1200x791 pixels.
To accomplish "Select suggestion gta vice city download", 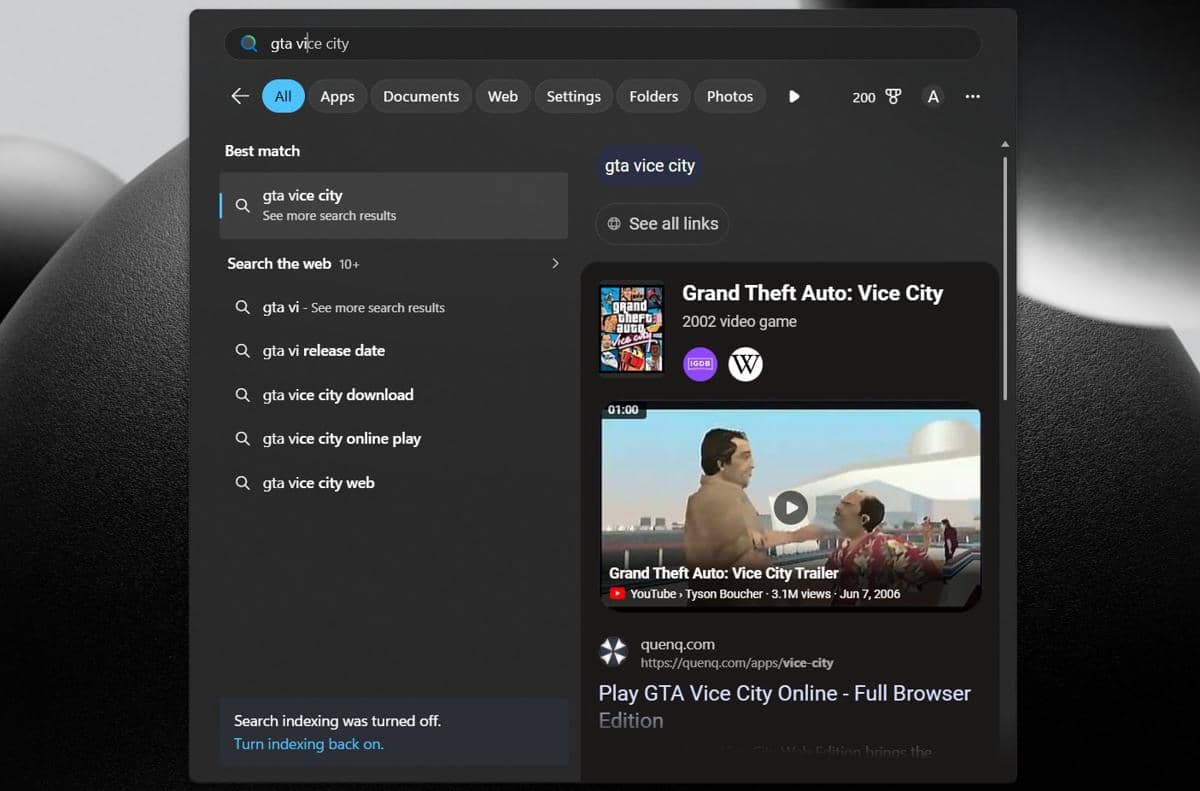I will point(394,395).
